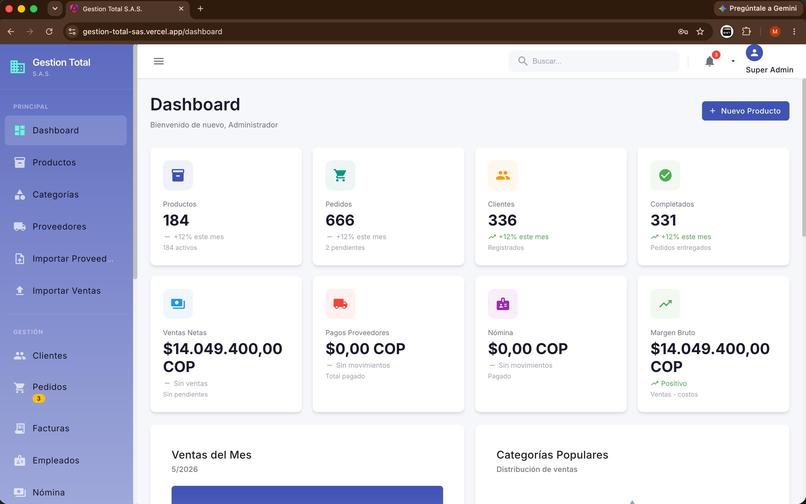Click the Pedidos yellow badge 3
806x504 pixels.
point(39,399)
